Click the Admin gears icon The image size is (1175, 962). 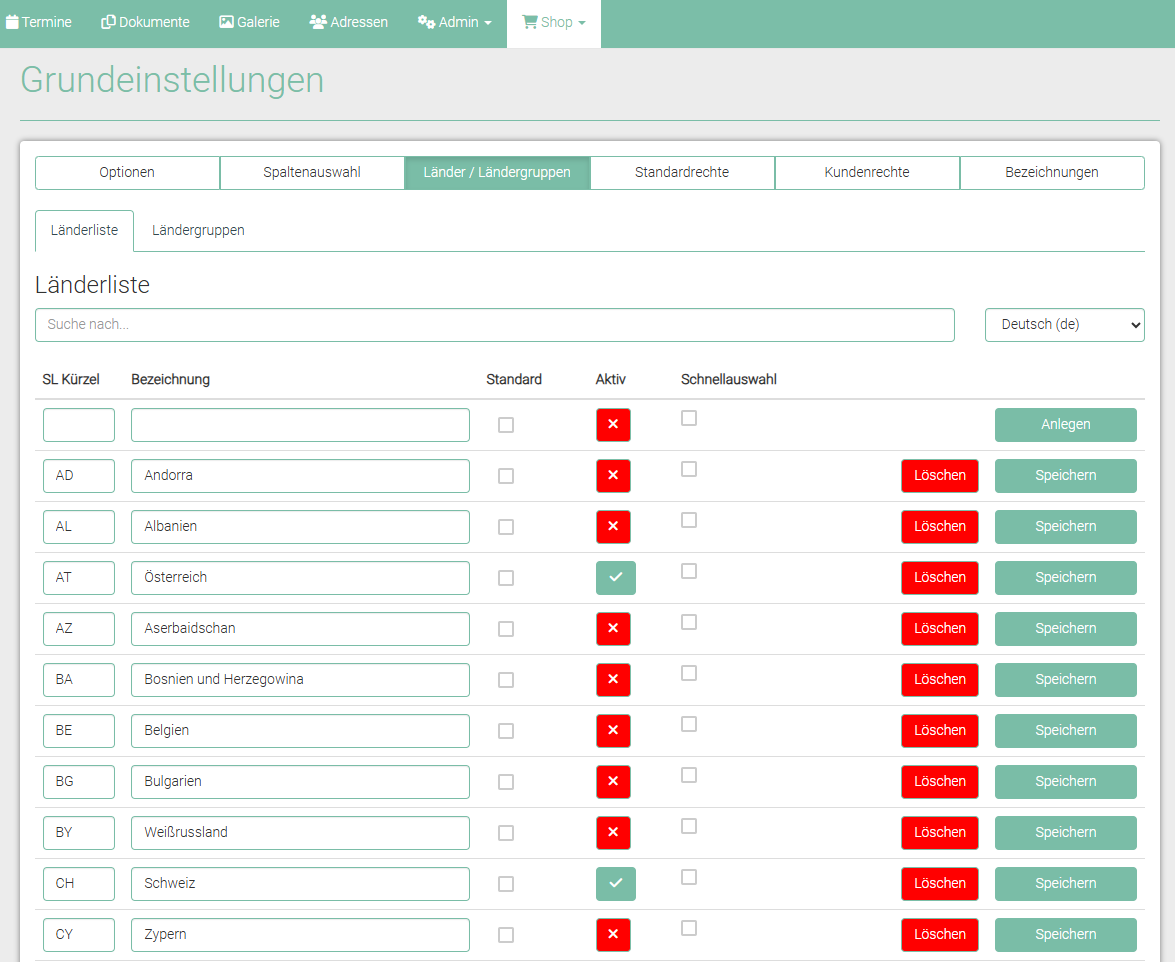coord(426,22)
